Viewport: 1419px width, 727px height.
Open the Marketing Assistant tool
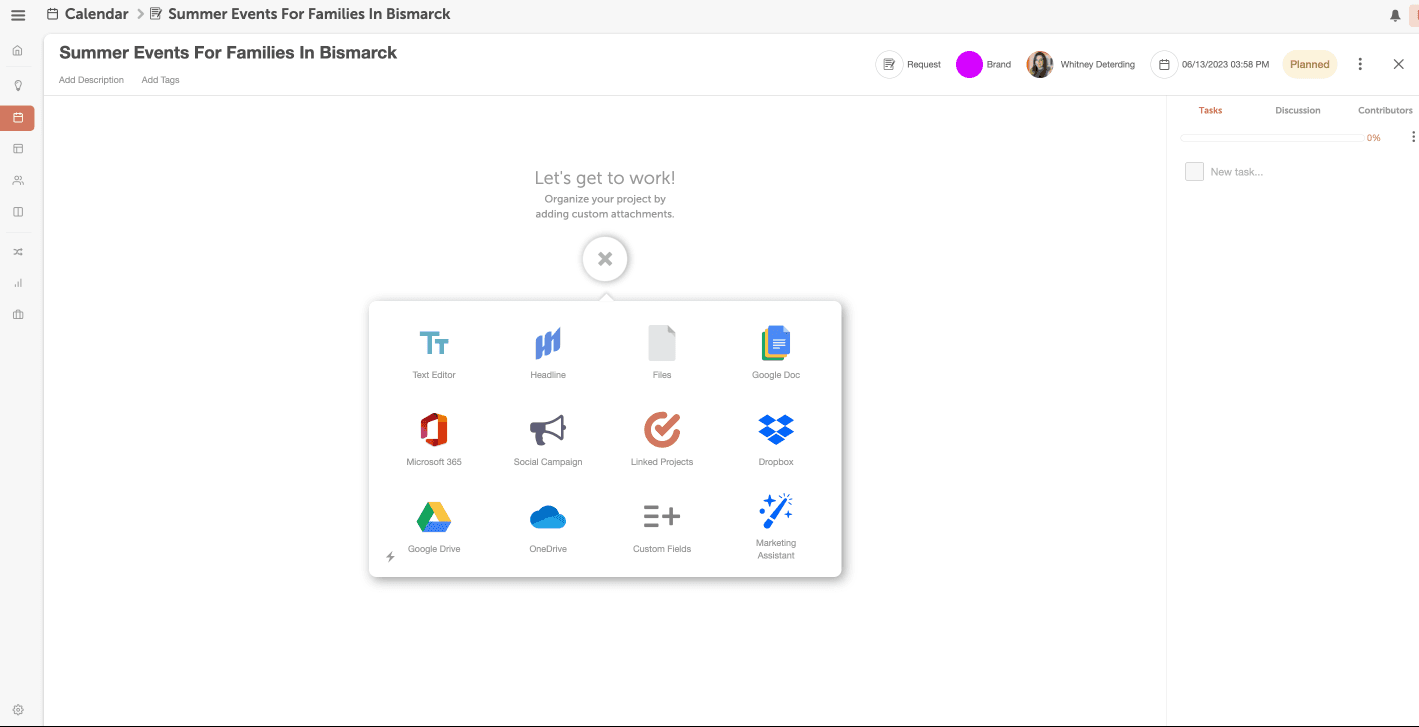coord(776,513)
